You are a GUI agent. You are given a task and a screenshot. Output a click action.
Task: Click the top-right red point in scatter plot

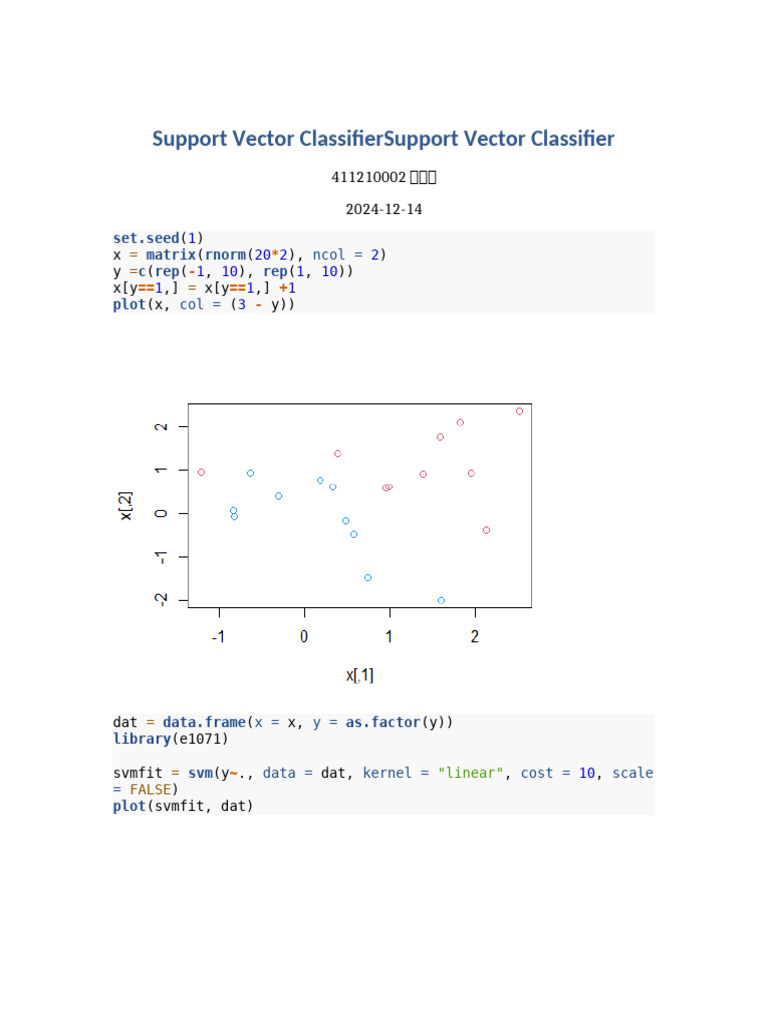tap(519, 411)
